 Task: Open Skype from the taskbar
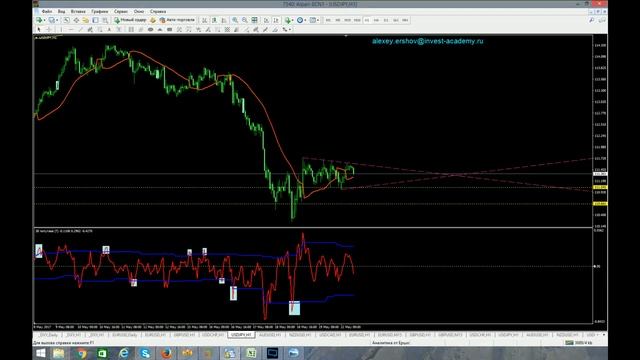click(145, 353)
